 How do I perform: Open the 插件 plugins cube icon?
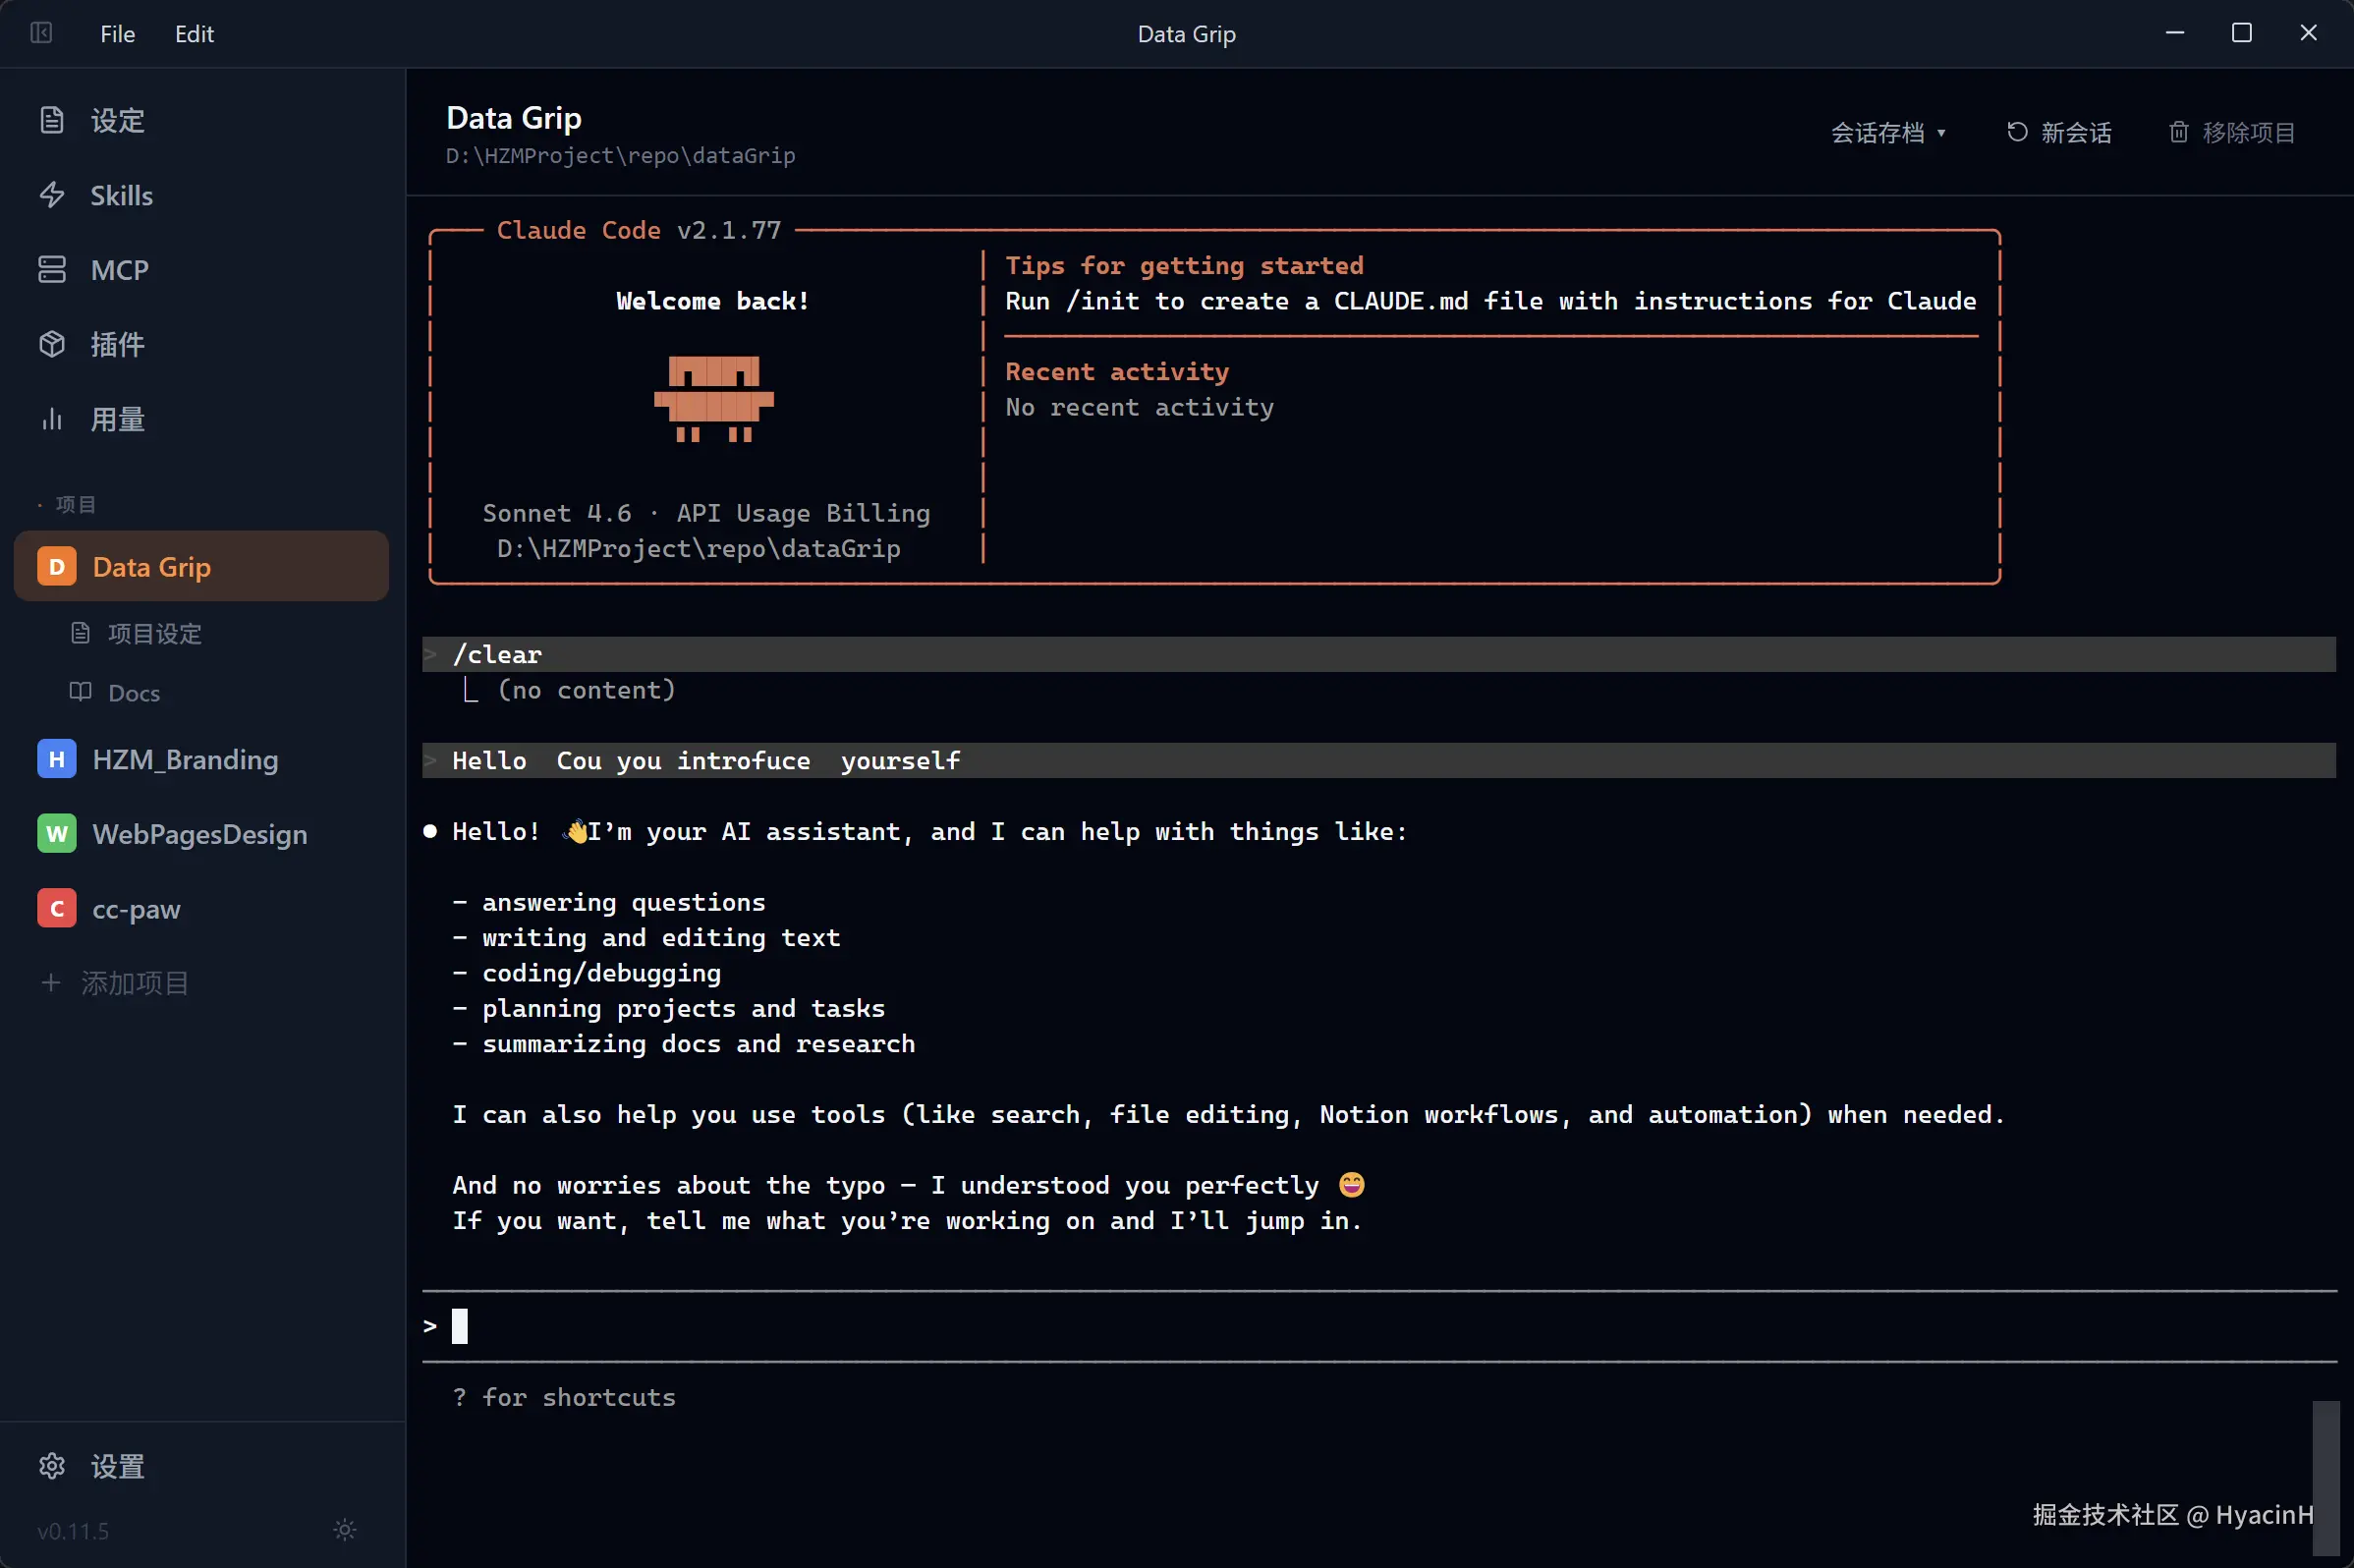(x=52, y=345)
